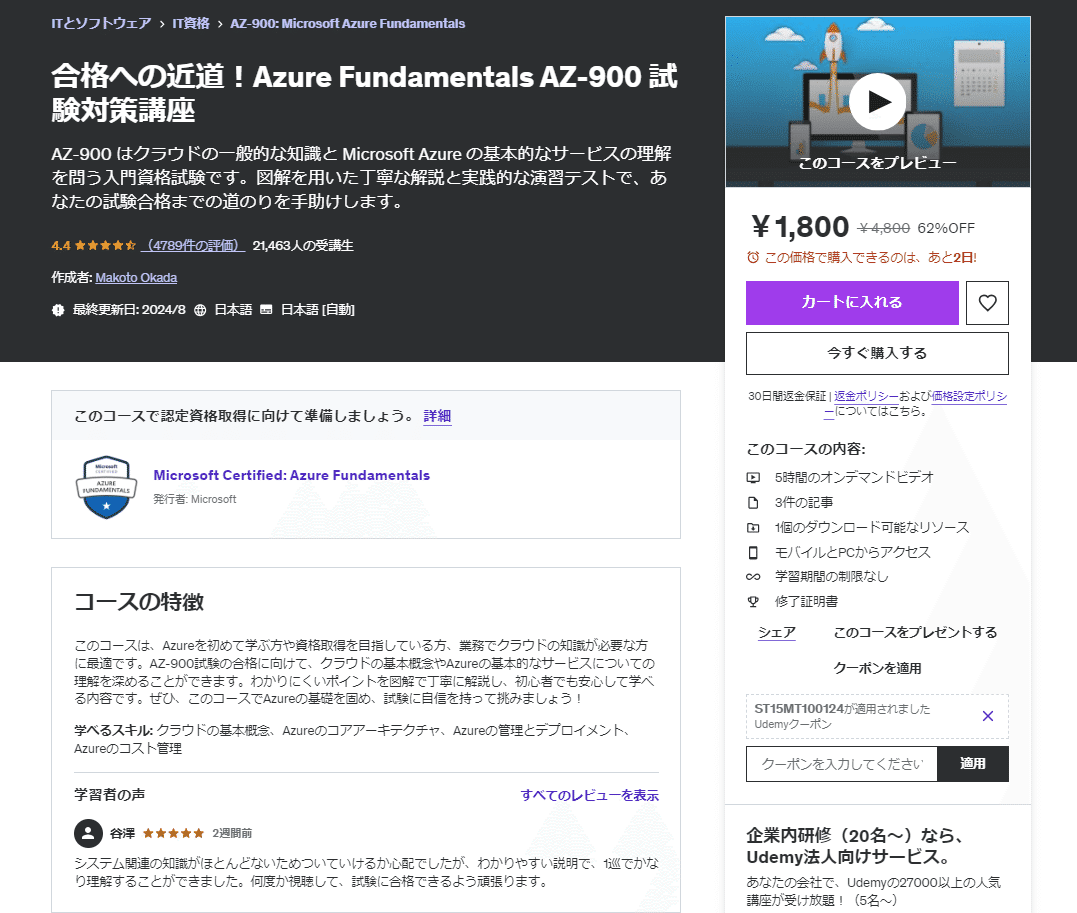The image size is (1077, 913).
Task: Click 30日間返金保証 text
Action: click(x=787, y=396)
